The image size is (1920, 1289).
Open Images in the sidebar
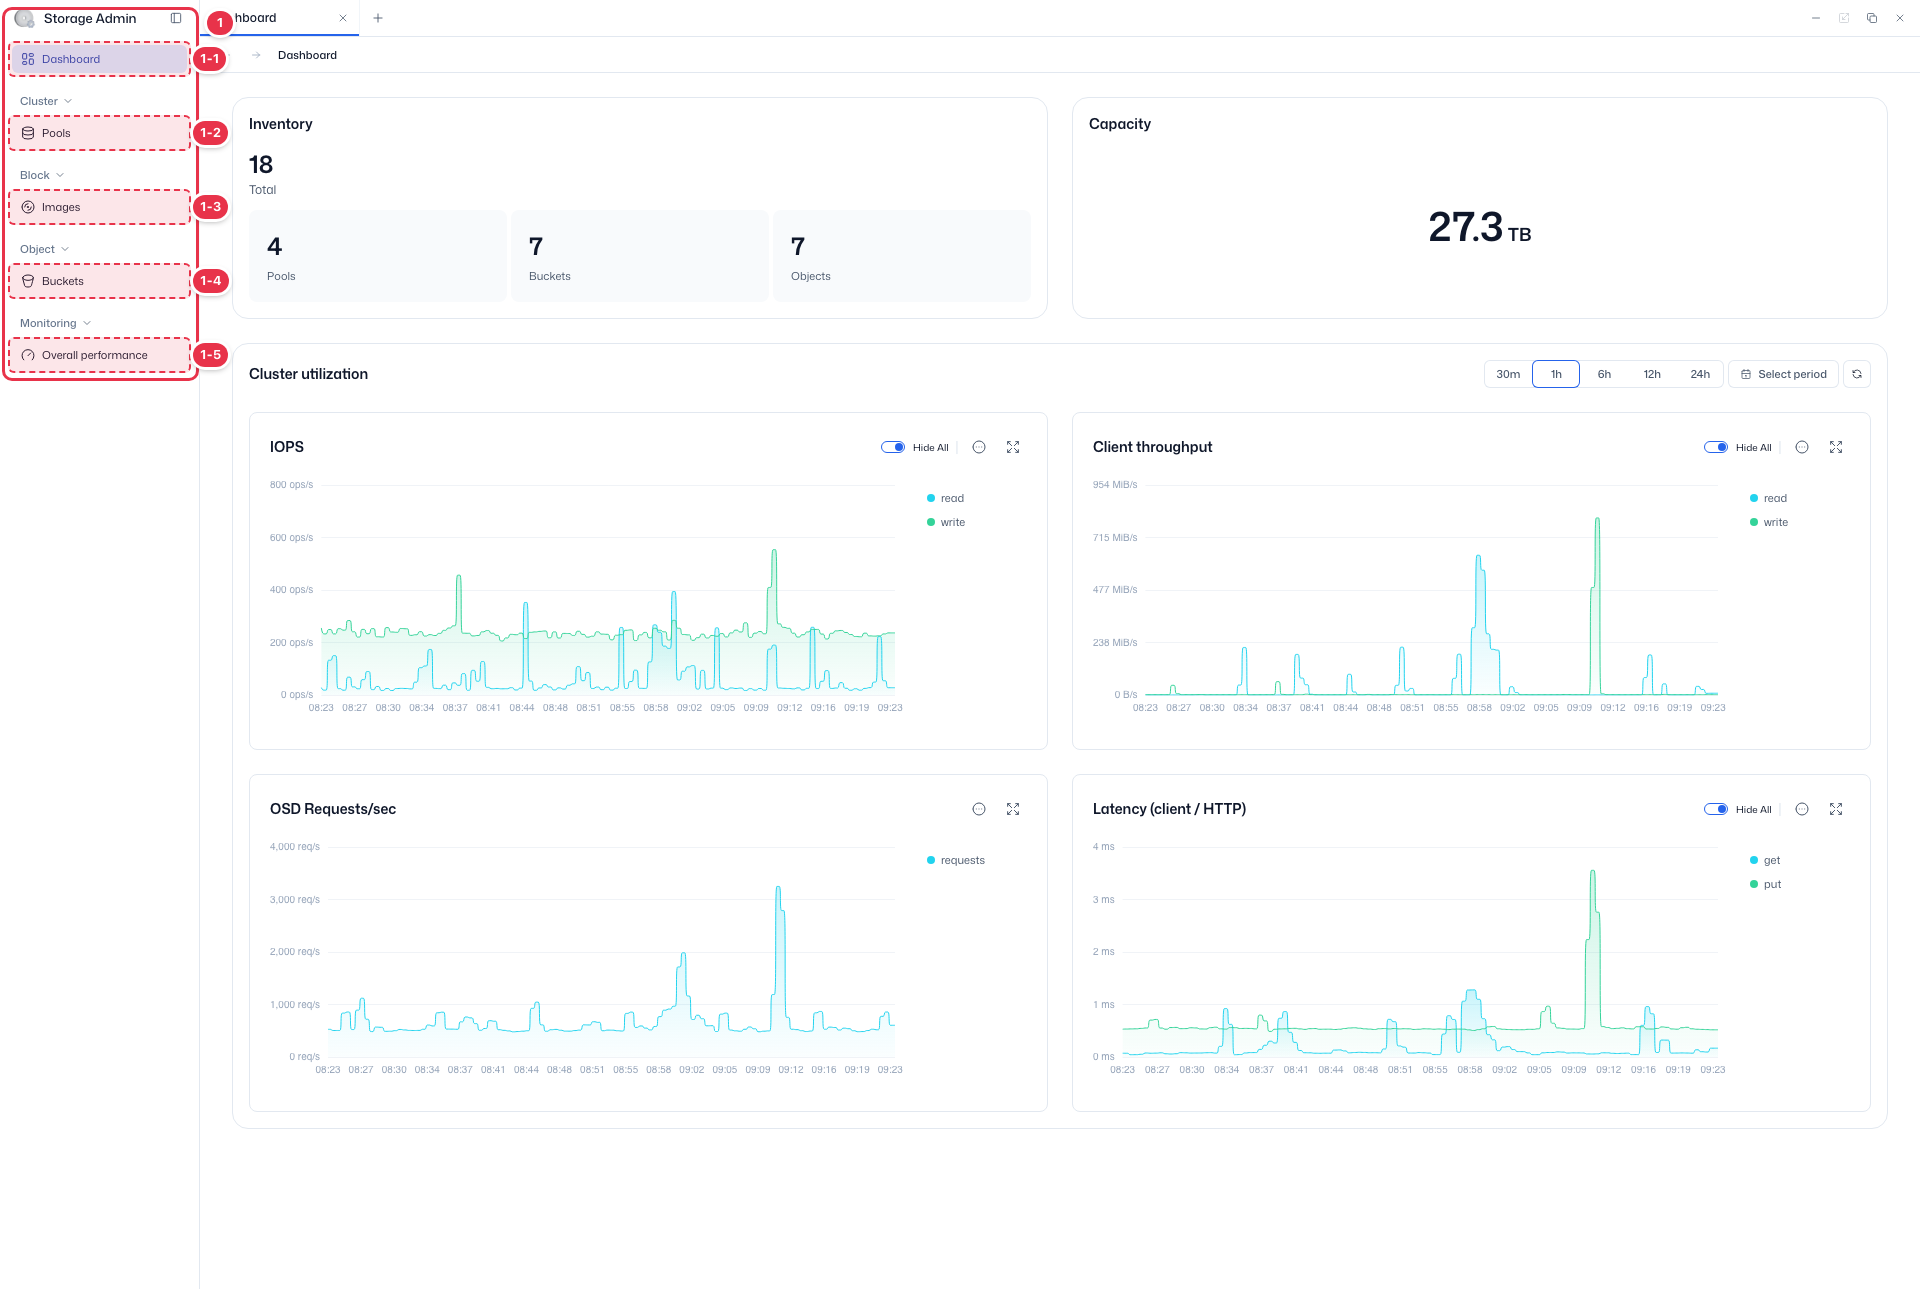click(x=100, y=207)
